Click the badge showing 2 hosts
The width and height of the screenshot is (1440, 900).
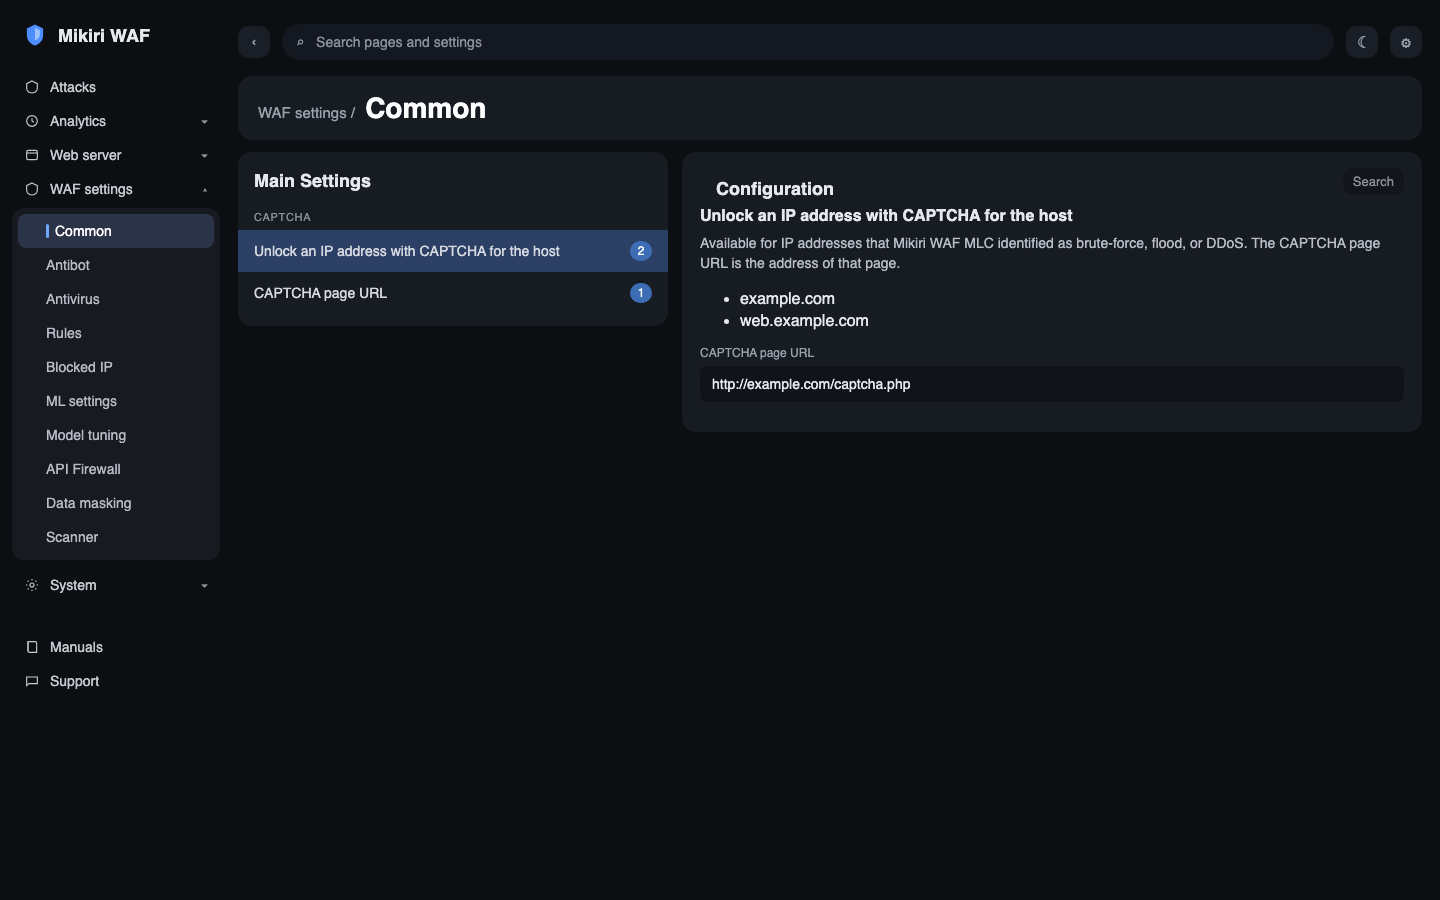coord(641,251)
